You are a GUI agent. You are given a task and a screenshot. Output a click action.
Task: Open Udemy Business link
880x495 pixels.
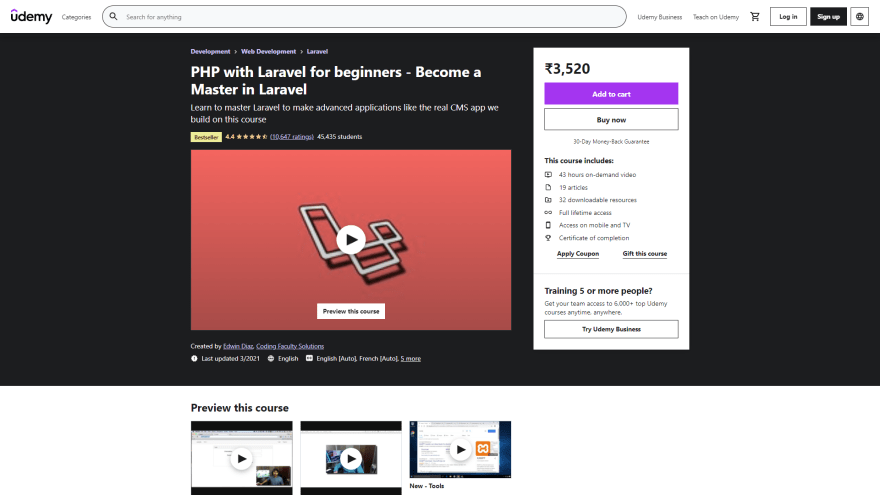point(659,17)
